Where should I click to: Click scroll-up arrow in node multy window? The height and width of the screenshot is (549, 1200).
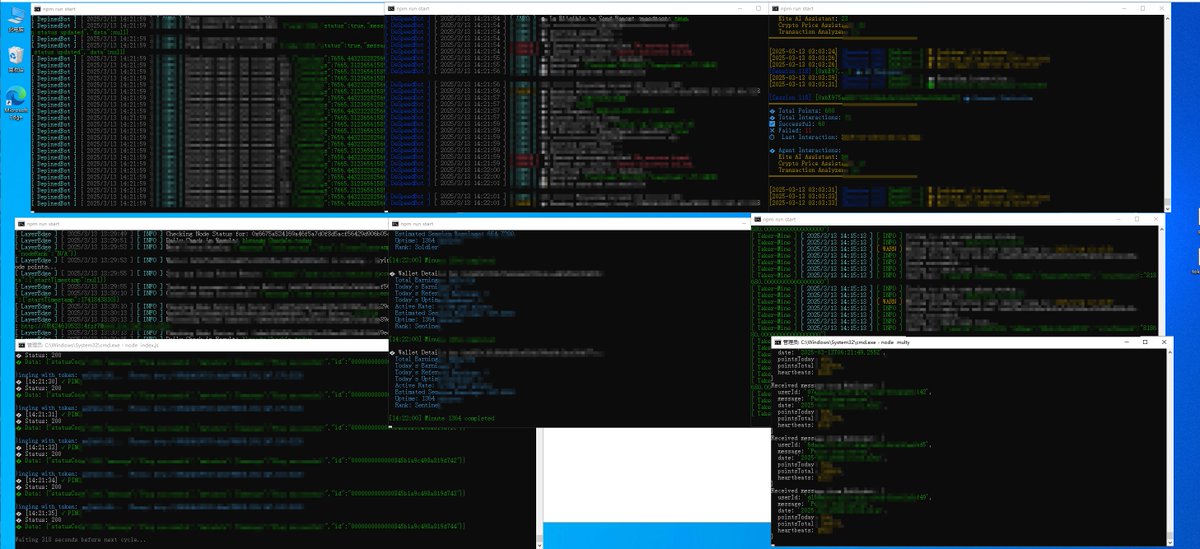(1172, 352)
